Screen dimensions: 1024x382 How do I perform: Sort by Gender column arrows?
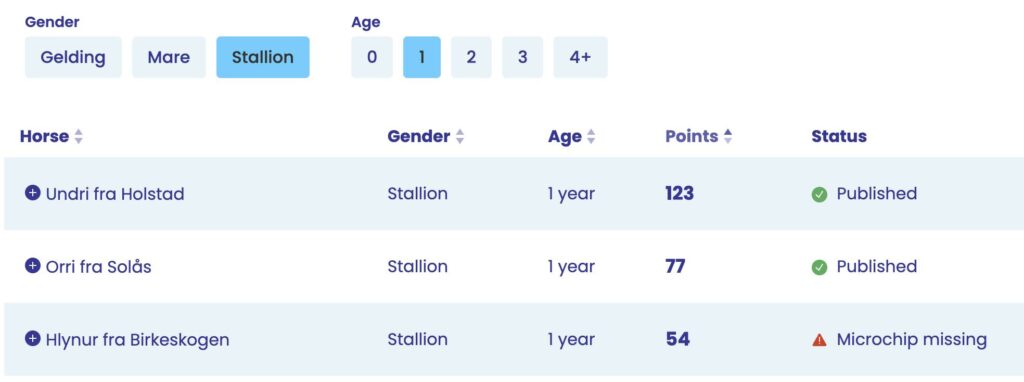point(460,136)
